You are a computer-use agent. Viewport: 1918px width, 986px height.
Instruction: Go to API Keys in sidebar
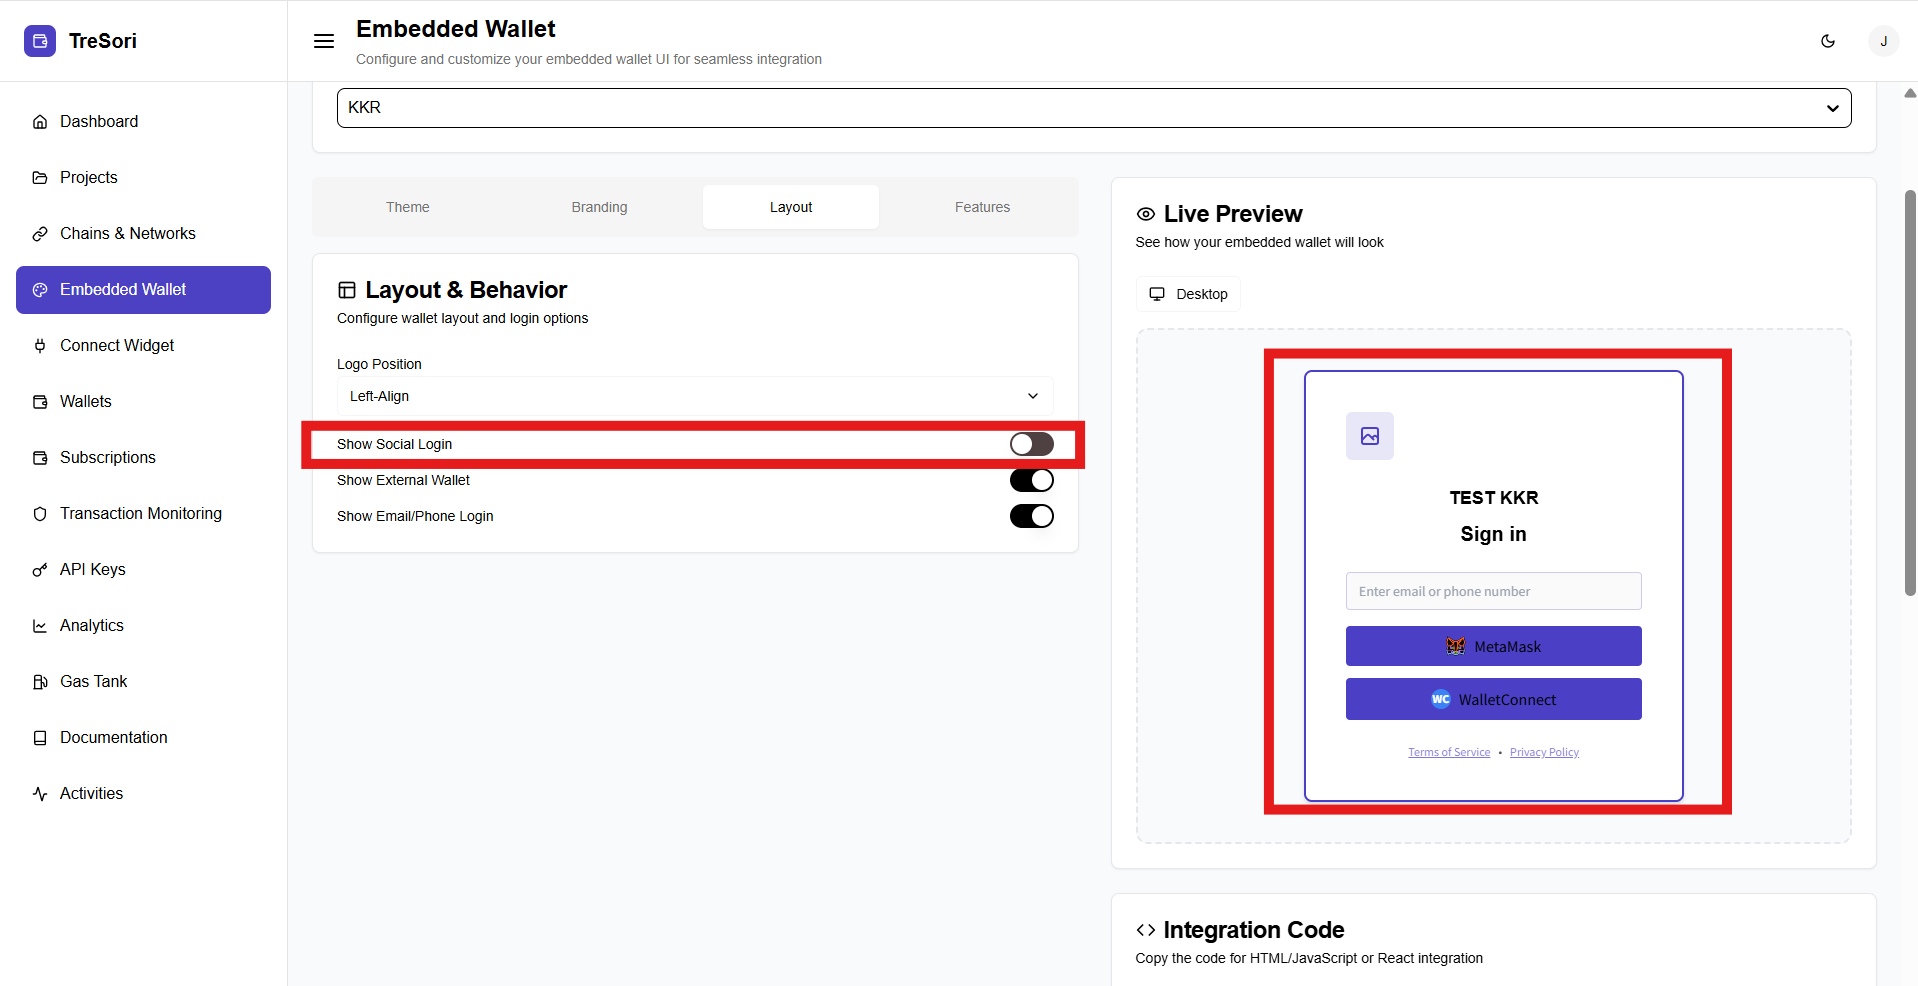(x=92, y=569)
